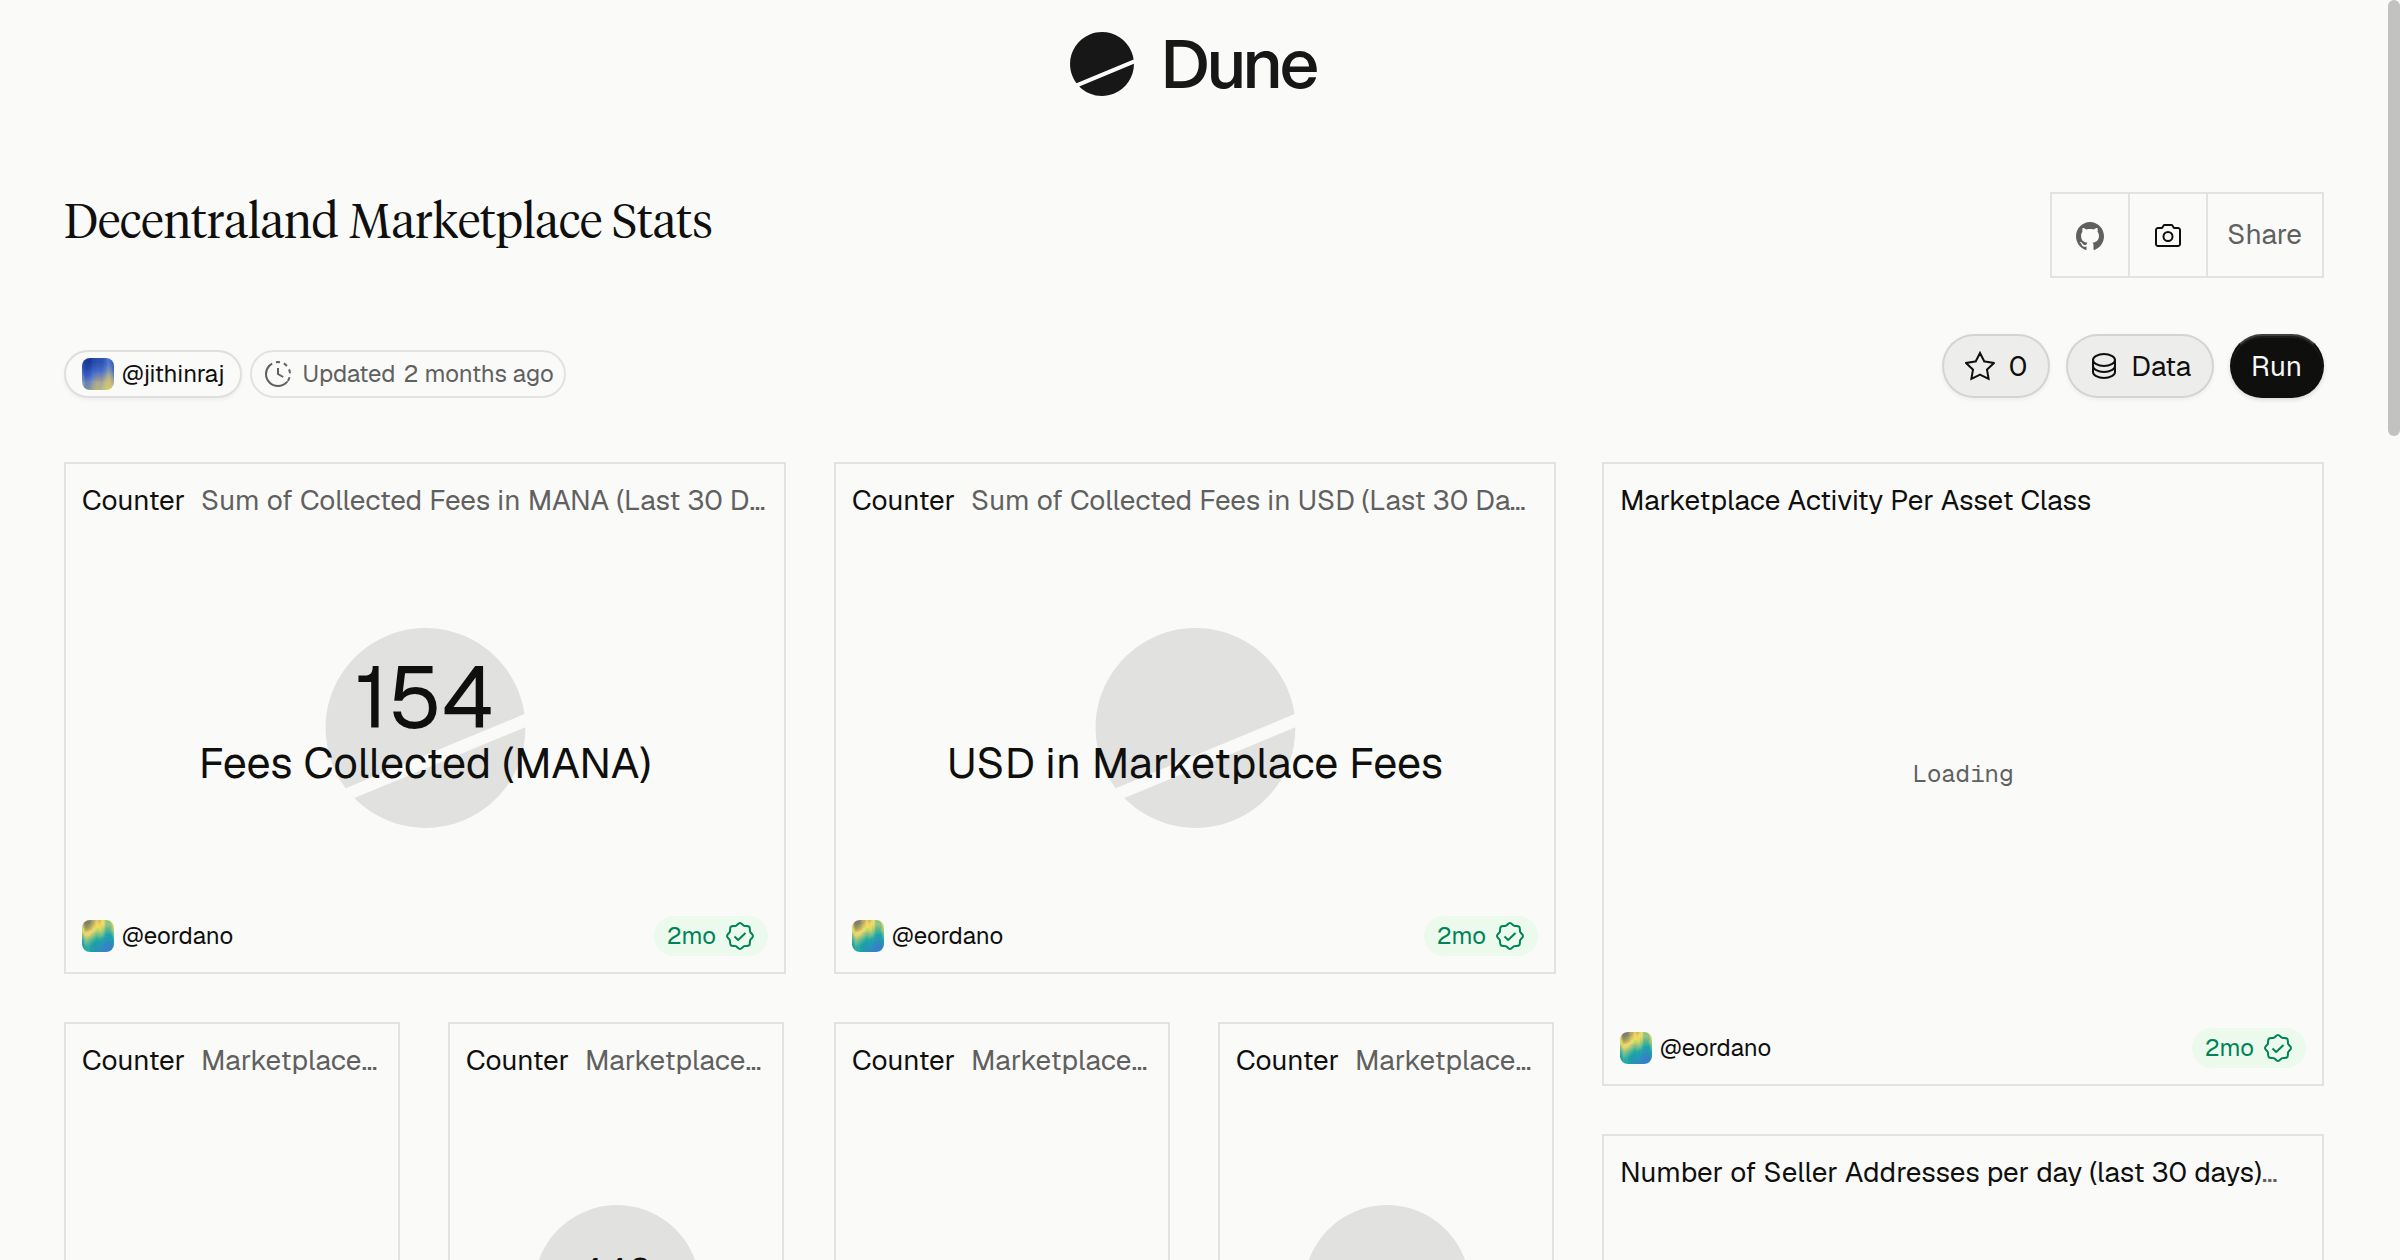Open @eordano on the MANA fees card
The image size is (2400, 1260).
tap(177, 936)
